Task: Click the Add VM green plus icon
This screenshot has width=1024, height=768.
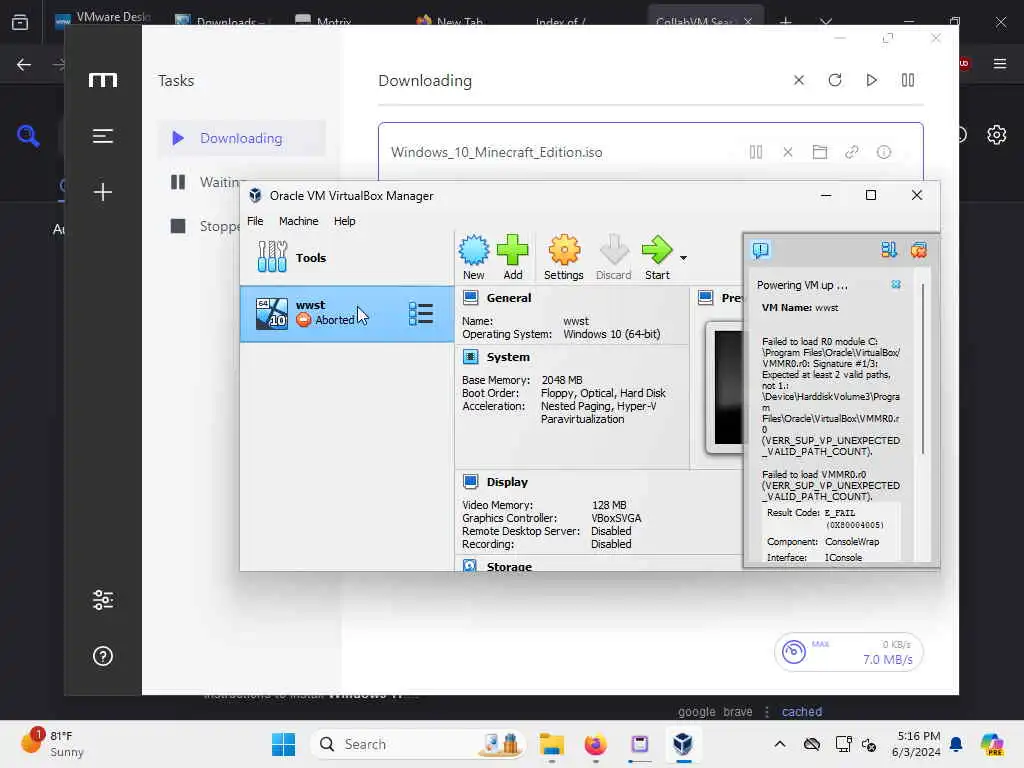Action: pos(513,257)
